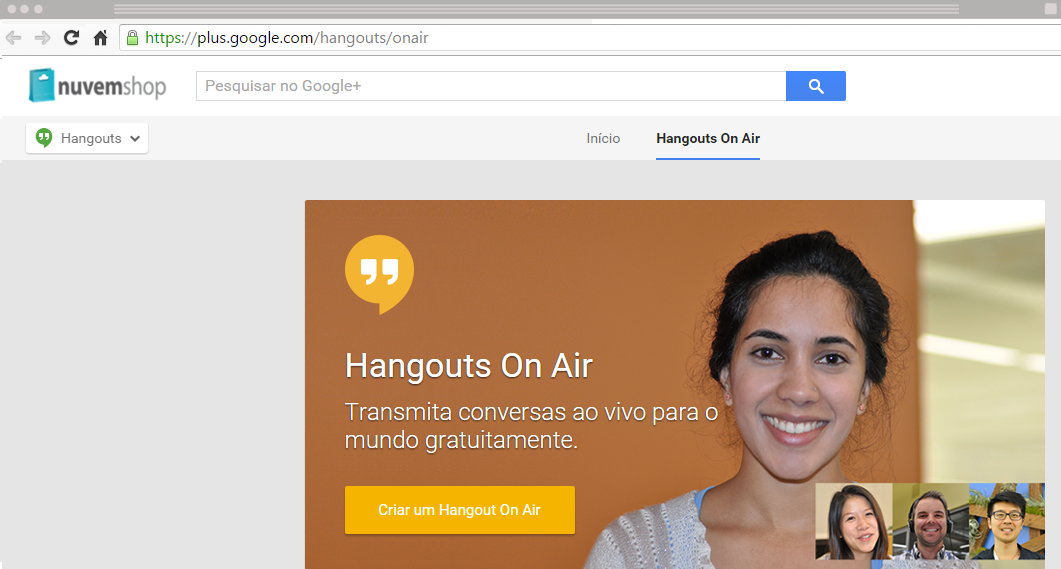Viewport: 1061px width, 569px height.
Task: Click the nuvemshop logo
Action: pos(97,85)
